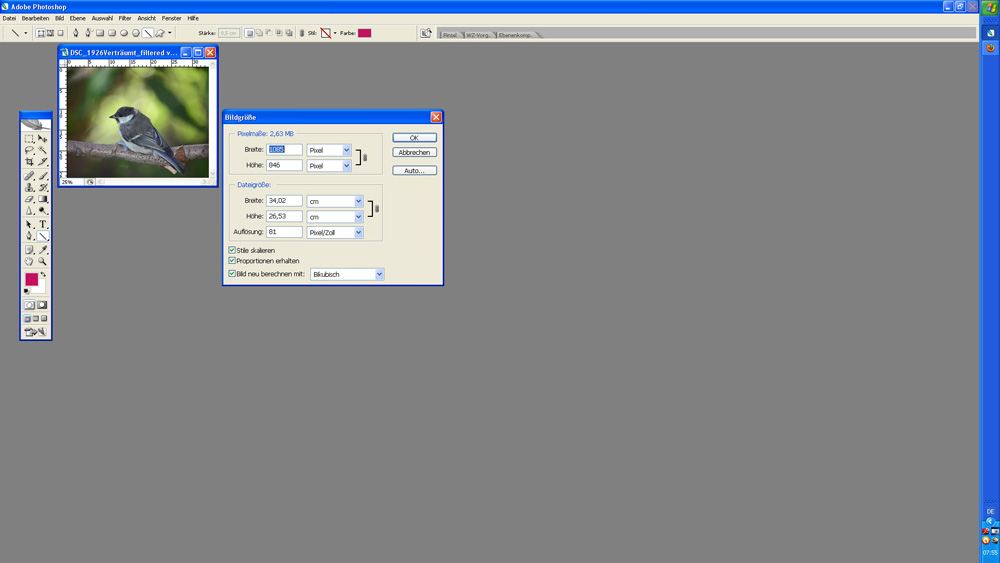The image size is (1000, 563).
Task: Click the pixel Breite input field
Action: [284, 150]
